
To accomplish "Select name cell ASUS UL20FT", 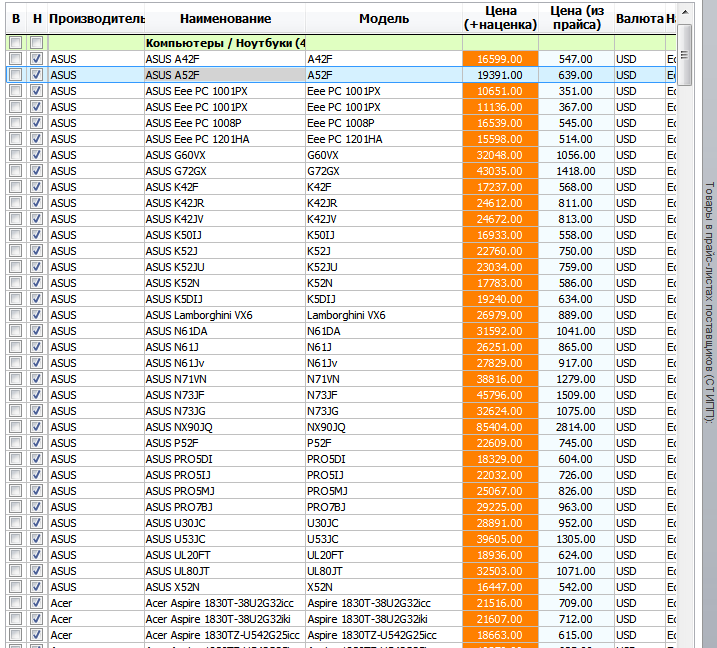I will (225, 555).
